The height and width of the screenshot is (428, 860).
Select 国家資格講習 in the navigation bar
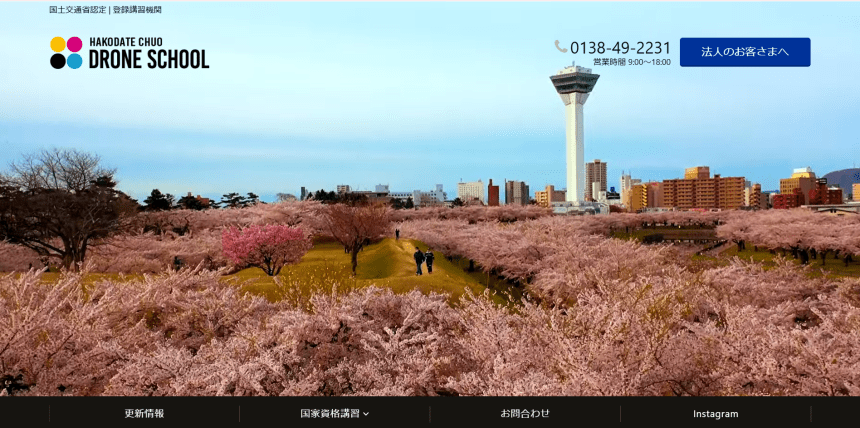click(329, 413)
